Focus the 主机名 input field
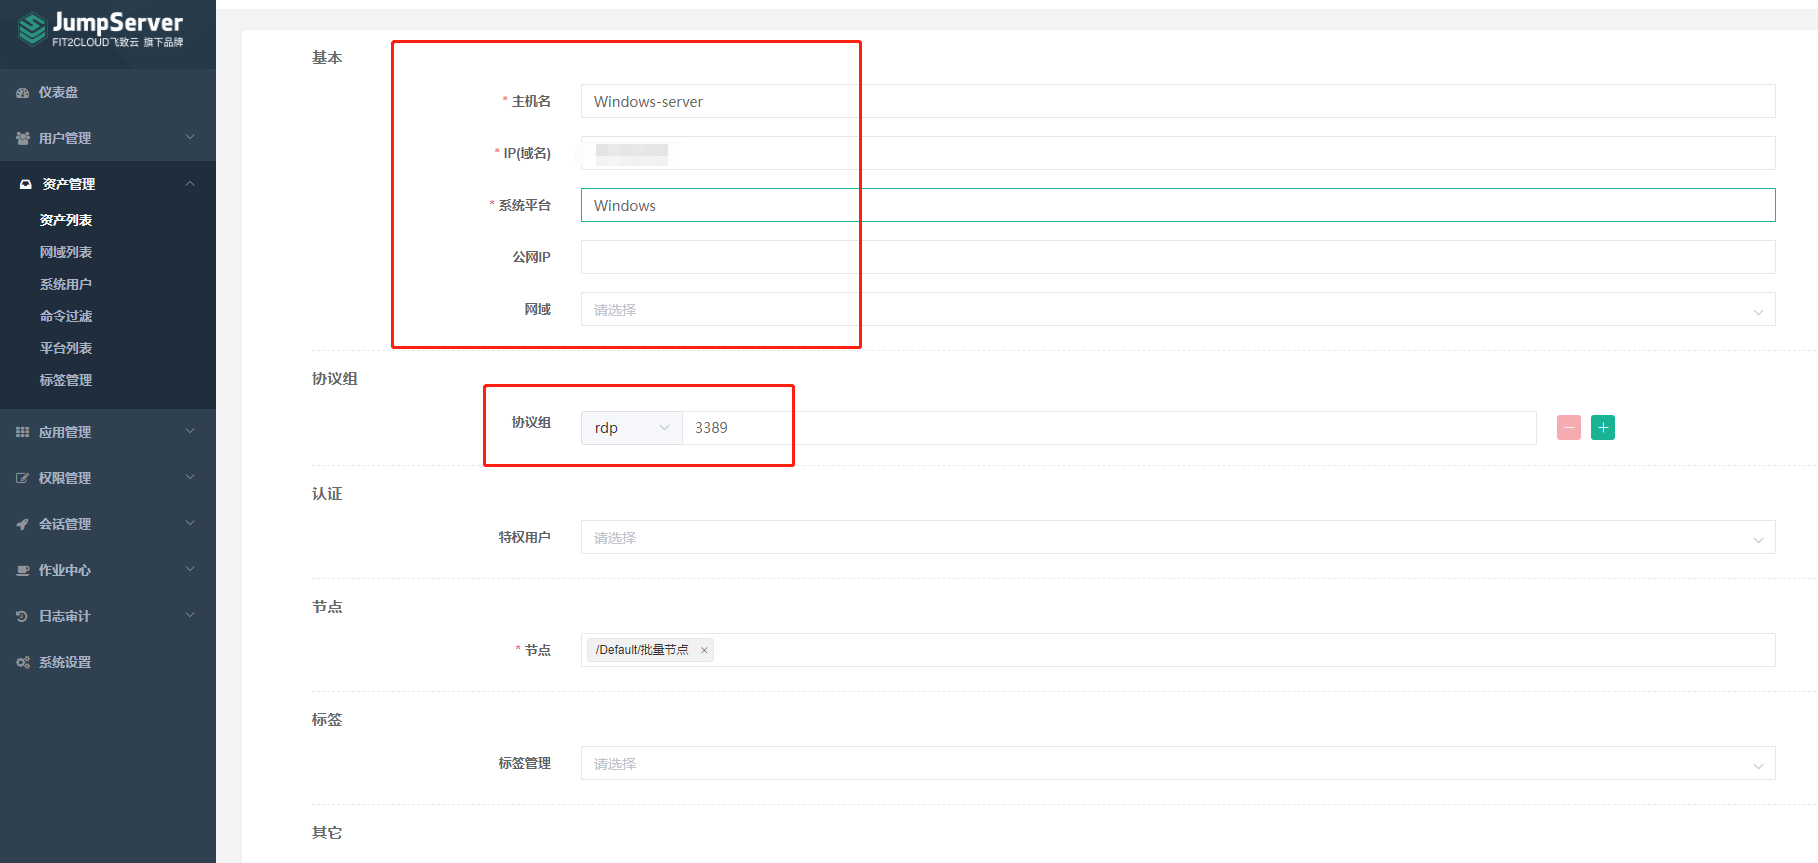 click(1178, 101)
